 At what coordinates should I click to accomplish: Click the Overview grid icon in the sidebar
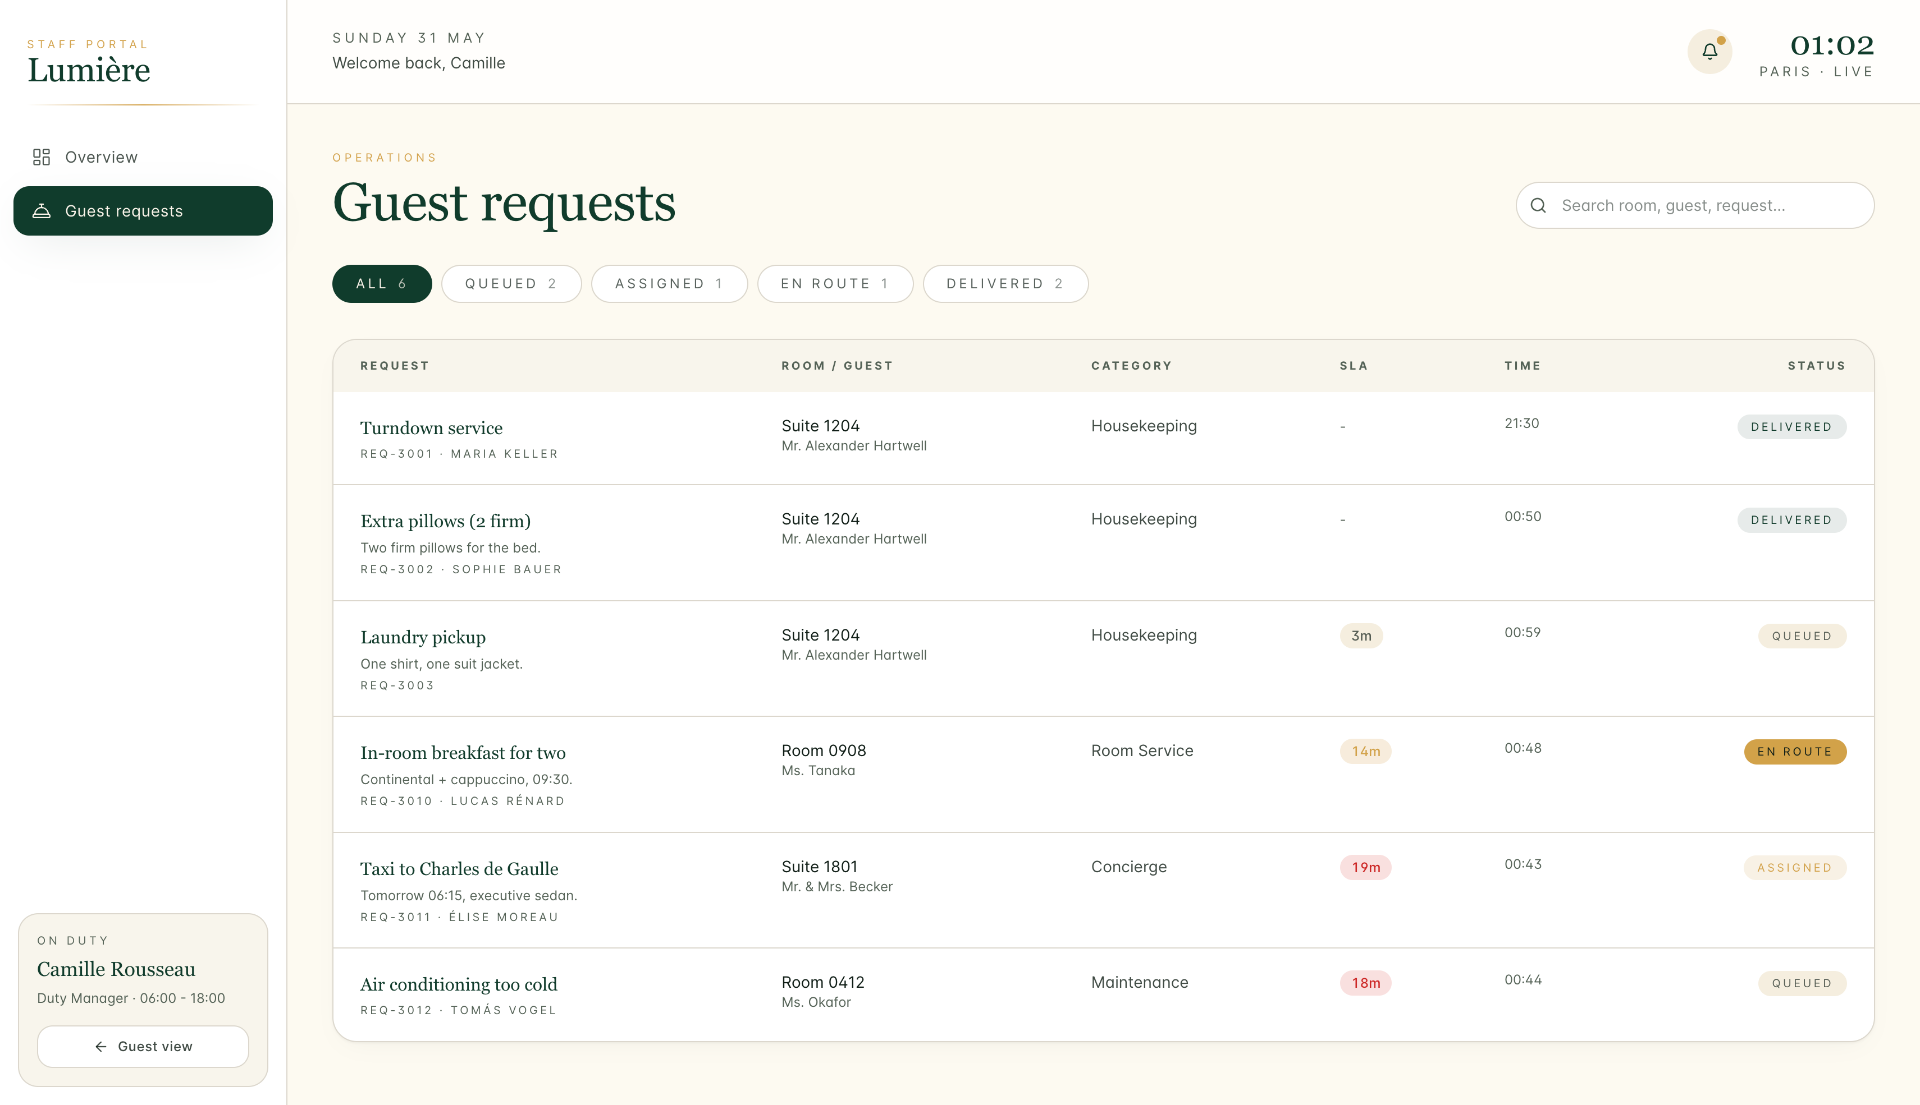coord(41,157)
